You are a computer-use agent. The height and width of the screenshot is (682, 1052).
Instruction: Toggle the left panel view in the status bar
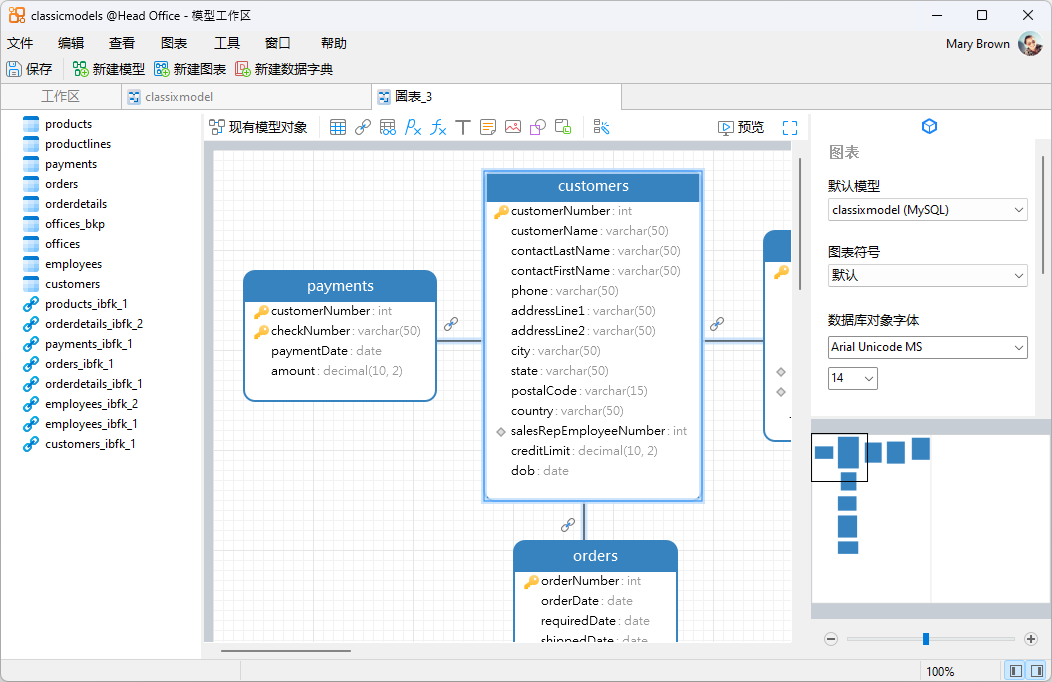1015,670
